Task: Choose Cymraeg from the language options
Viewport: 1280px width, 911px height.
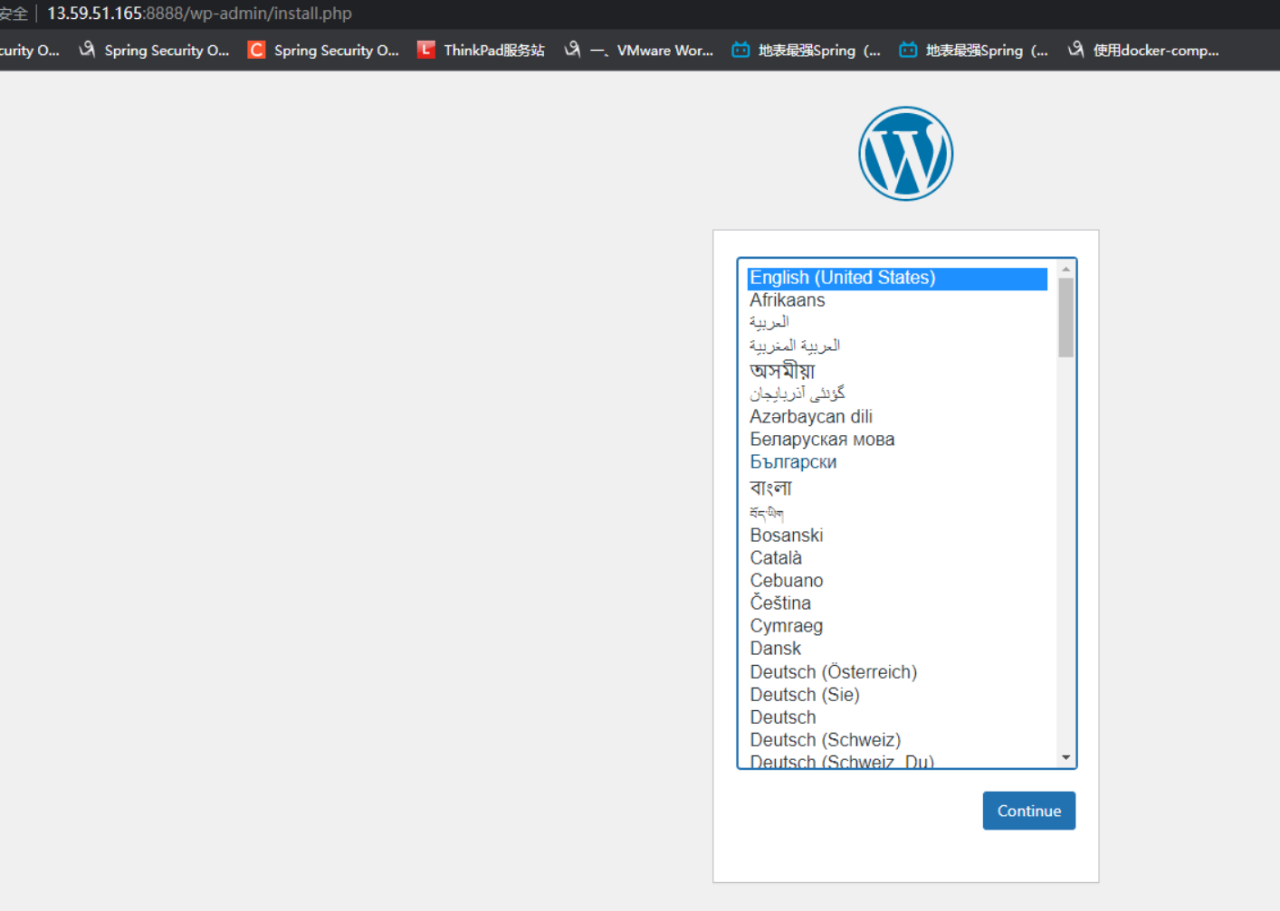Action: pyautogui.click(x=786, y=625)
